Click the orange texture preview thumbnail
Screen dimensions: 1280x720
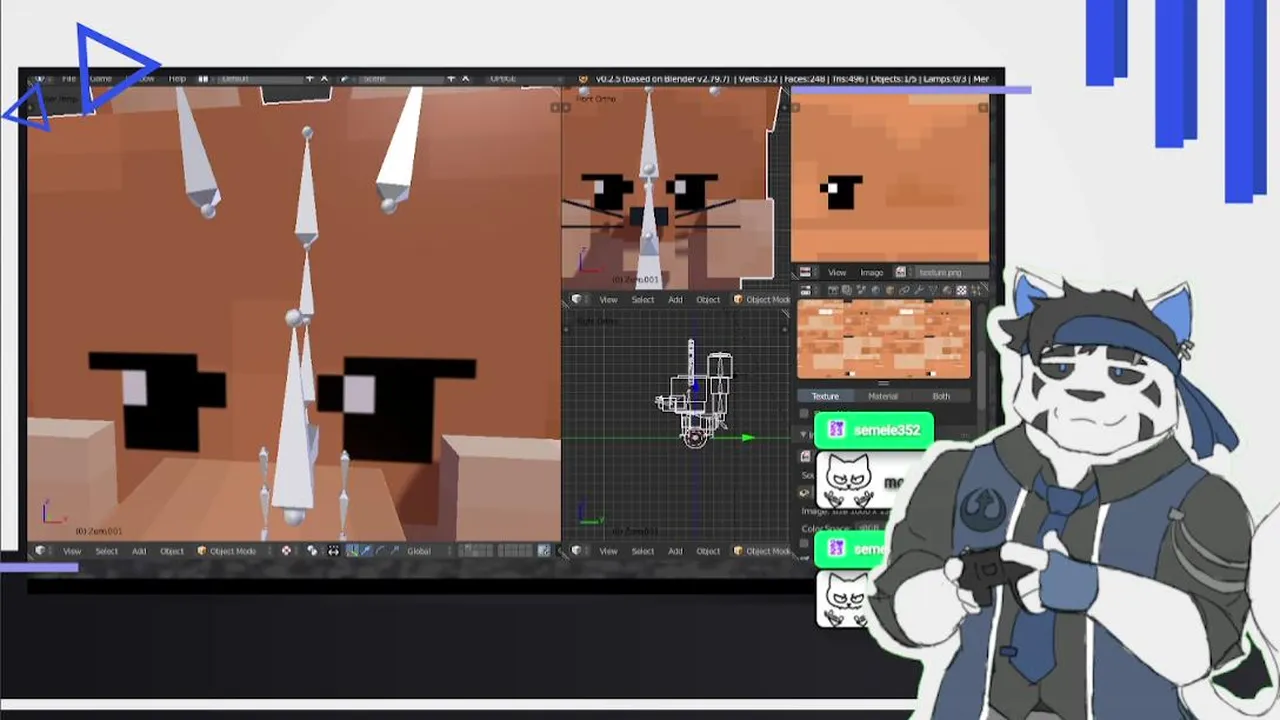coord(883,340)
